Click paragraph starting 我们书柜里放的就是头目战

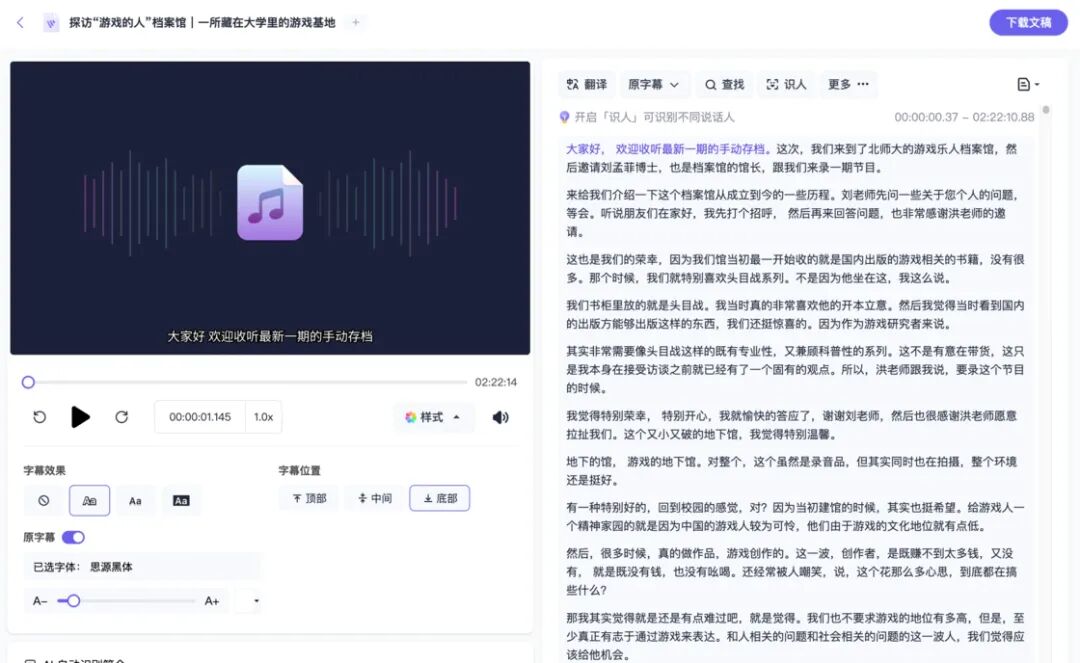pos(795,314)
